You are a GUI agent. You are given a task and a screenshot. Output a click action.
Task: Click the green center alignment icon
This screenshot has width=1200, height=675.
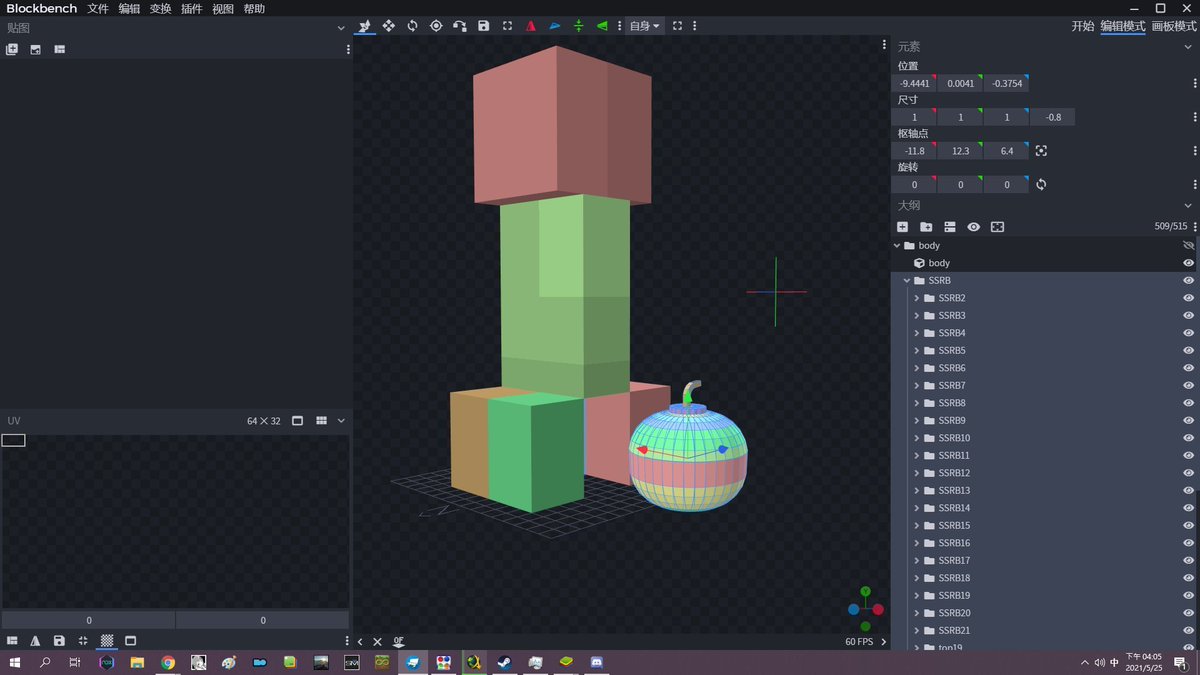tap(578, 26)
